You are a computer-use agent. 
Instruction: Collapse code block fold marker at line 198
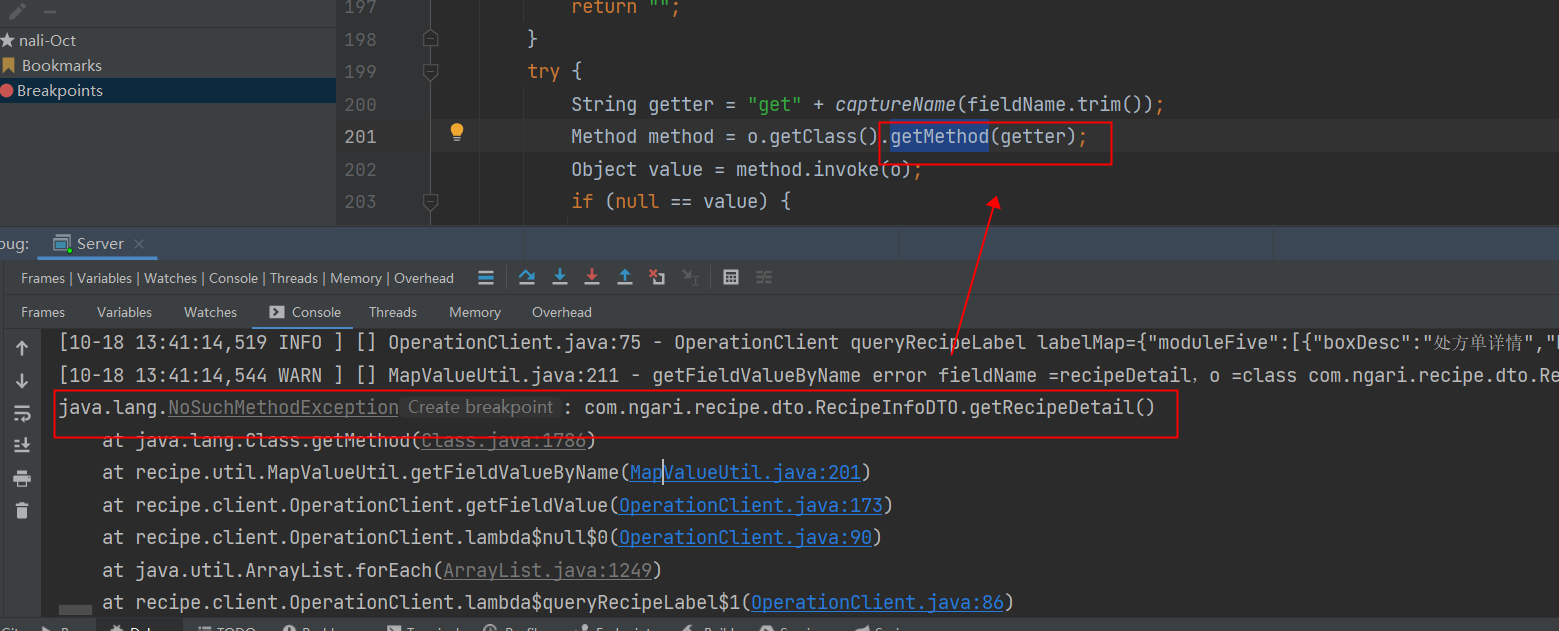(x=430, y=39)
